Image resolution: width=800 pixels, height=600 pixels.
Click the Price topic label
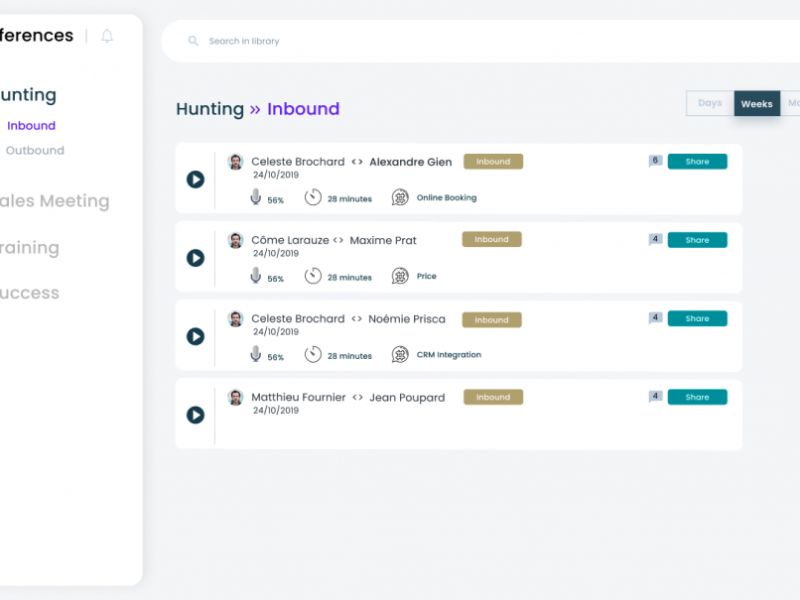(427, 277)
